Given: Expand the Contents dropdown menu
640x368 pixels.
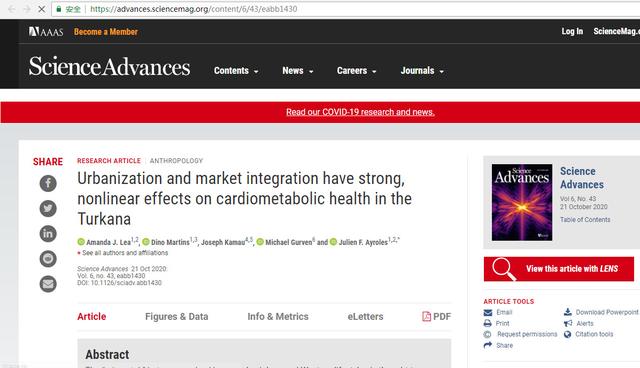Looking at the screenshot, I should click(236, 71).
